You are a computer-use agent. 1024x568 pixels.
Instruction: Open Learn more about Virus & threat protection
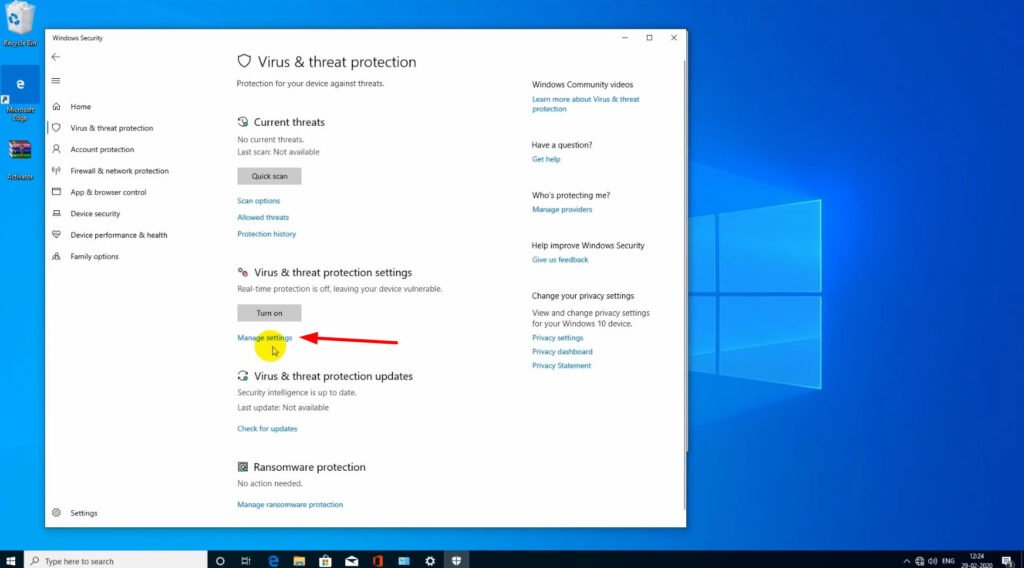coord(586,104)
